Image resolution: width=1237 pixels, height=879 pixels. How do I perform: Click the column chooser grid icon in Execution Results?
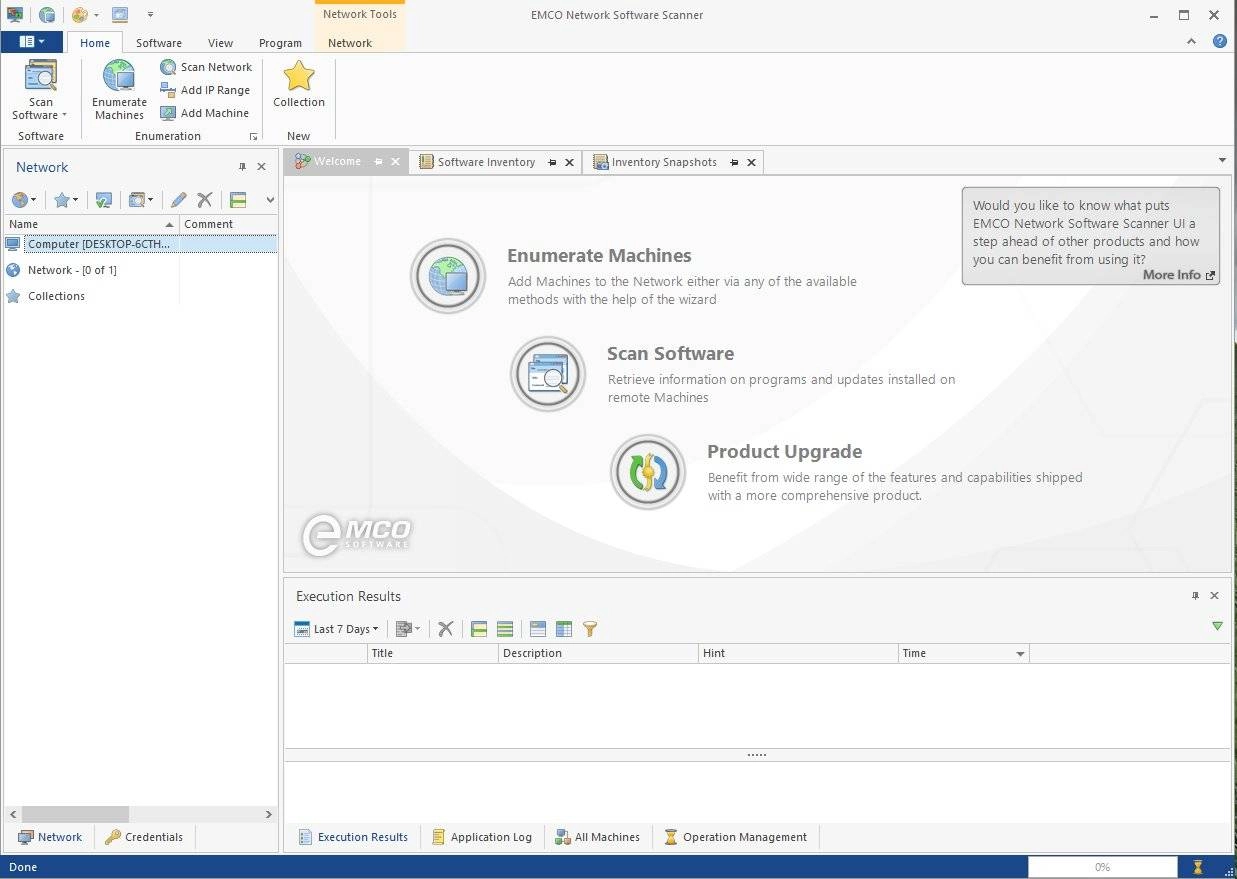564,629
